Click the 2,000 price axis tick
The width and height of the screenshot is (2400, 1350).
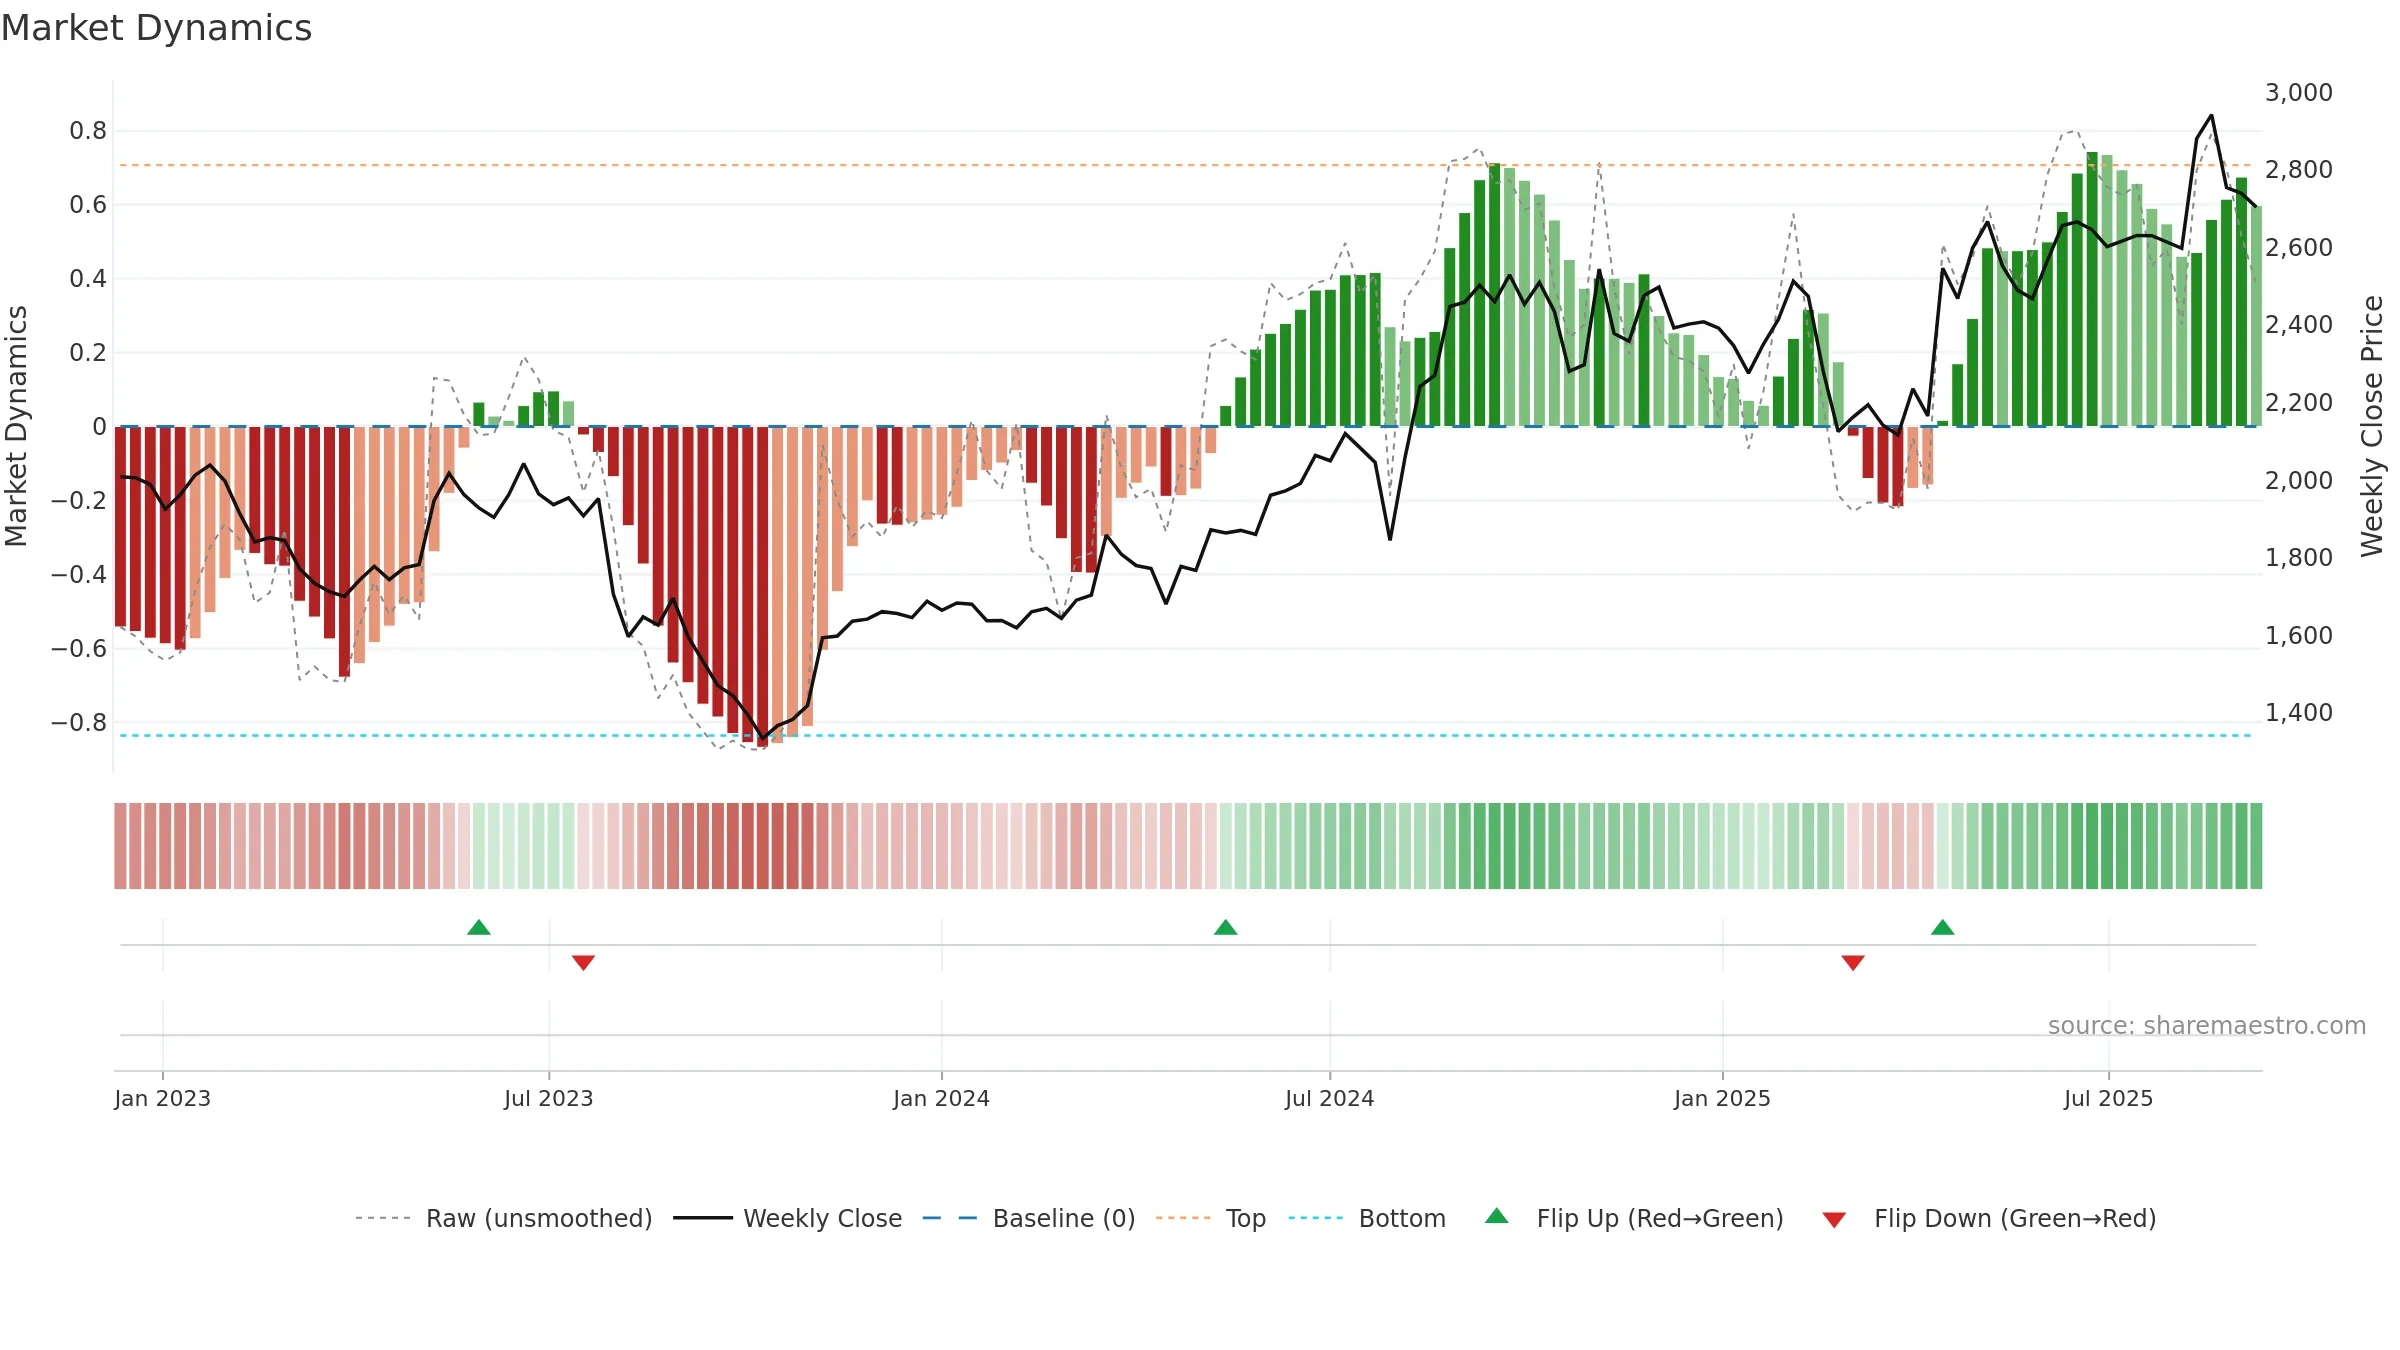click(2299, 480)
